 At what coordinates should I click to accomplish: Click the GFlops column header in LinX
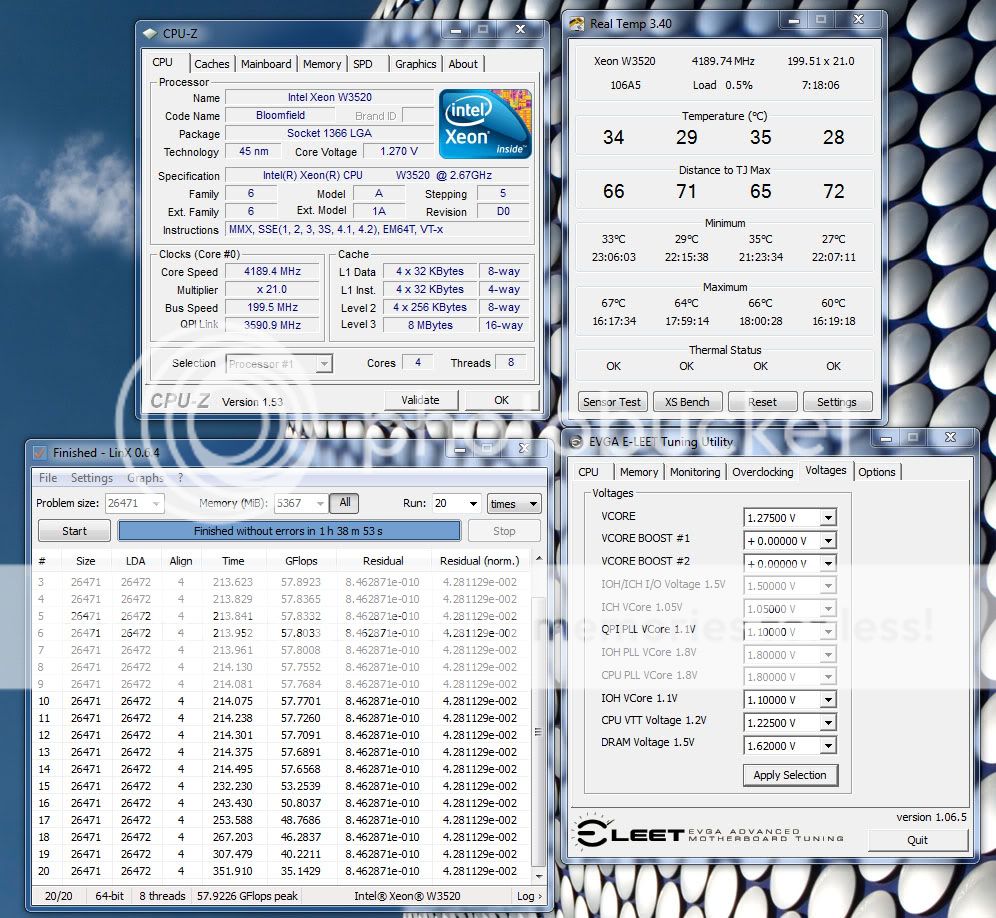point(301,561)
